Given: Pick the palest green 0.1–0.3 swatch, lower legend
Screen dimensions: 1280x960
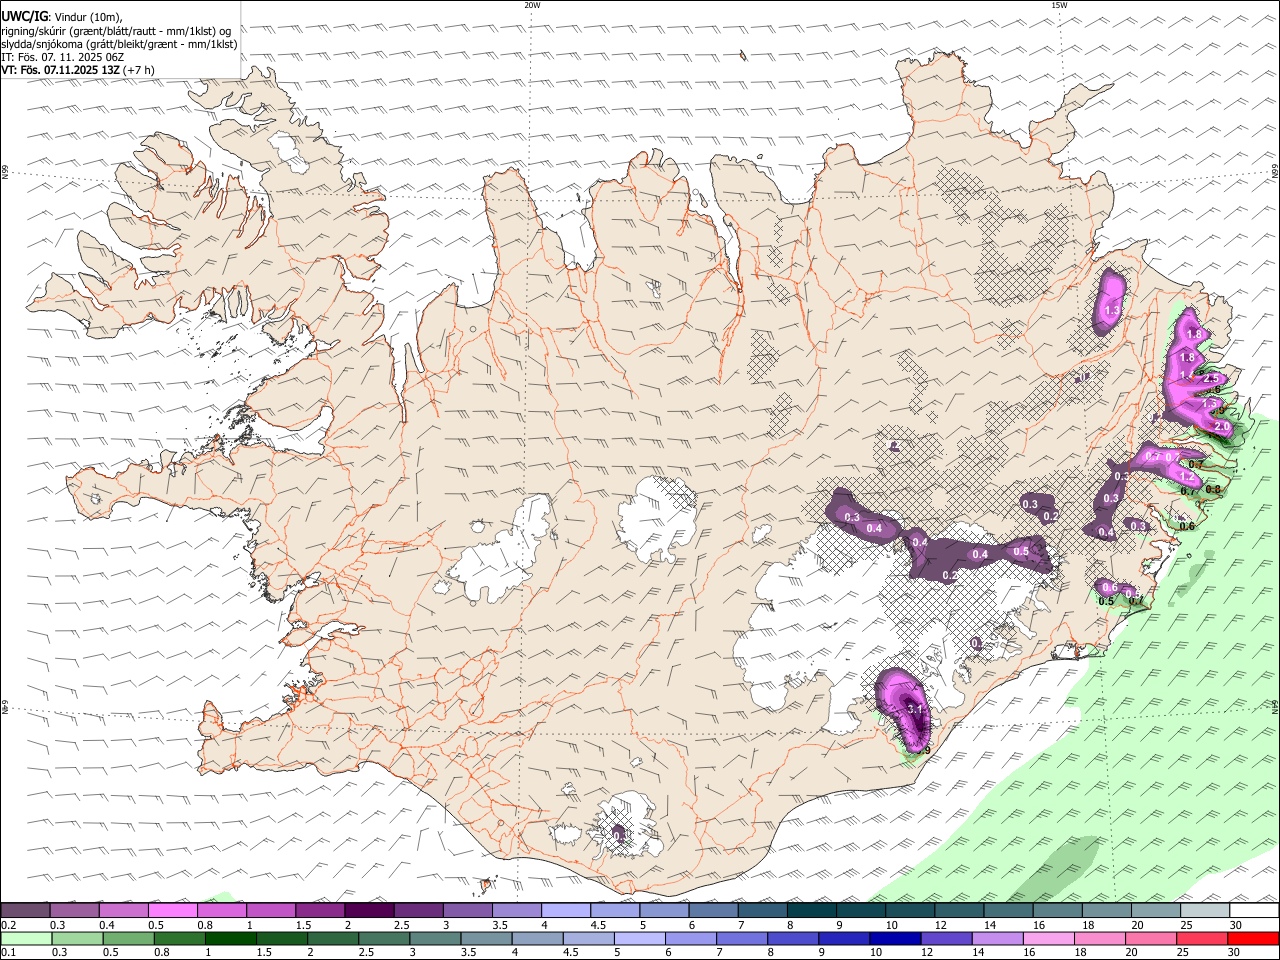Looking at the screenshot, I should (x=25, y=939).
